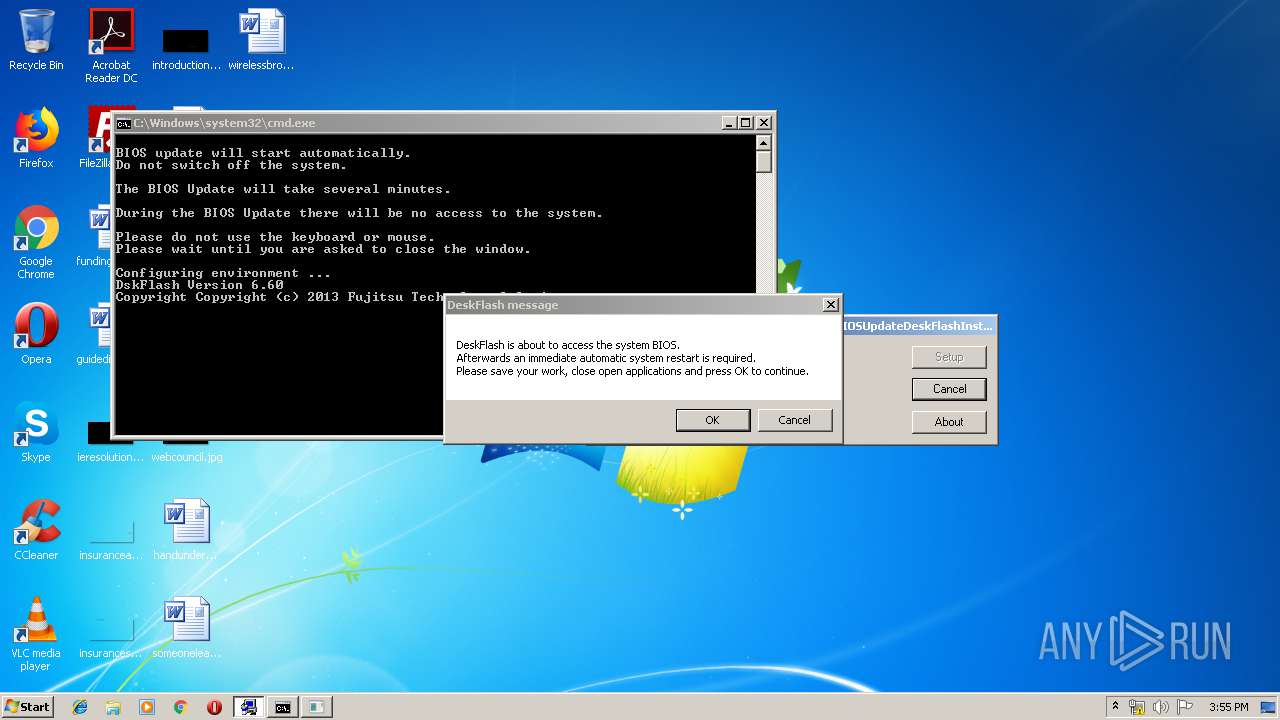This screenshot has height=720, width=1280.
Task: Select the webcouncil.jpg file
Action: 186,450
